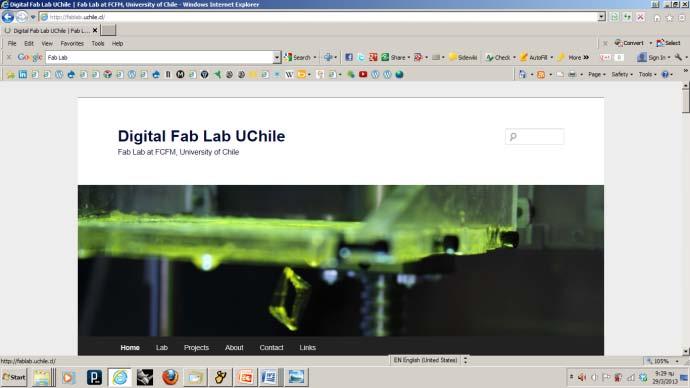This screenshot has width=690, height=388.
Task: Open the Contact navigation link
Action: click(272, 348)
